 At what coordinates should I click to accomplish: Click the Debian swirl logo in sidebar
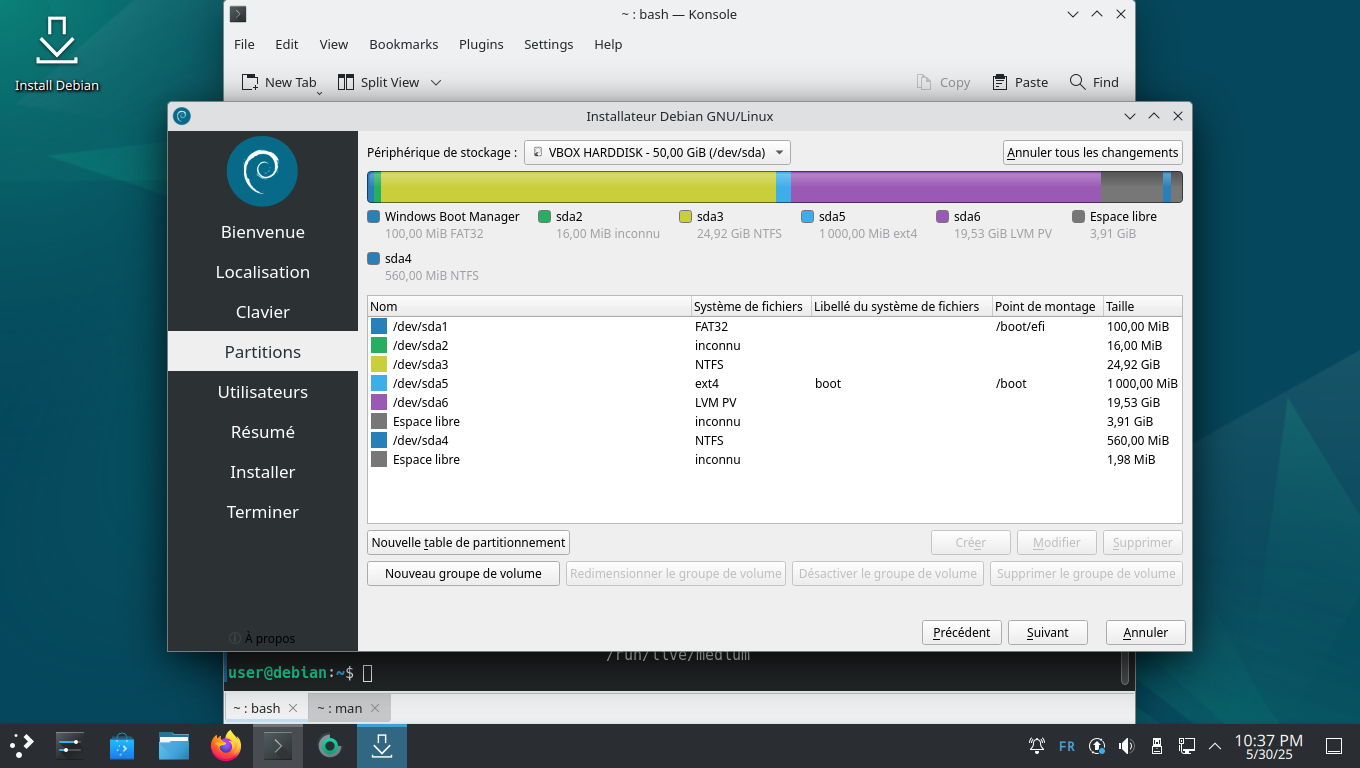(262, 171)
